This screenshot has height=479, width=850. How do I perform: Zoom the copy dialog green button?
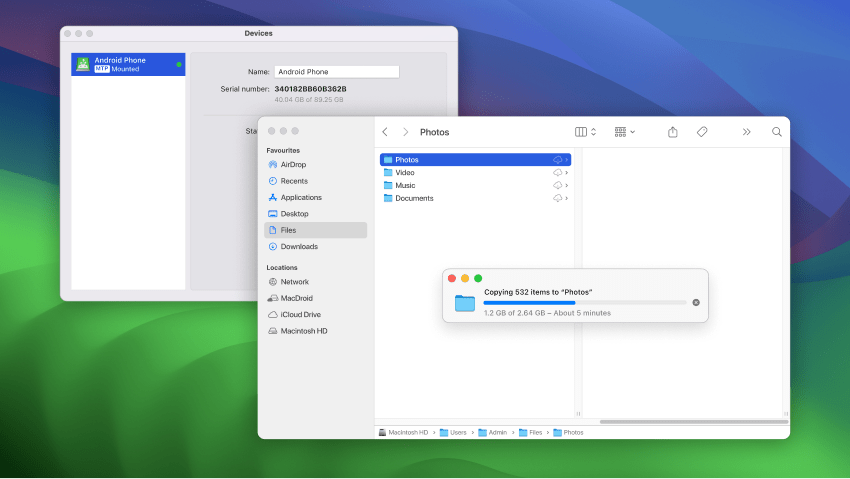[478, 278]
